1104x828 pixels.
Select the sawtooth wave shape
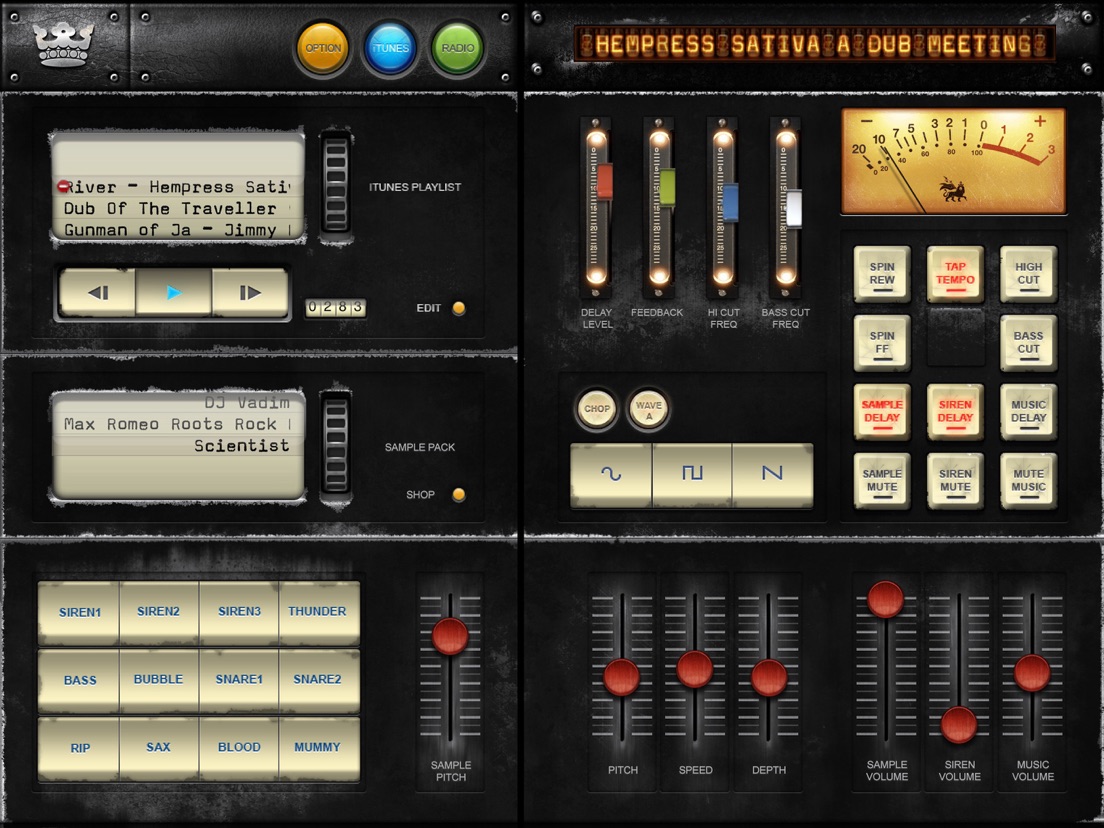[772, 474]
